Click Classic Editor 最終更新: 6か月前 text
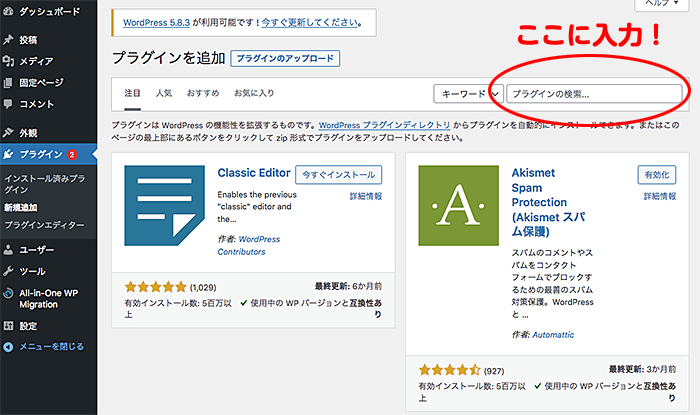This screenshot has width=700, height=415. pyautogui.click(x=348, y=286)
